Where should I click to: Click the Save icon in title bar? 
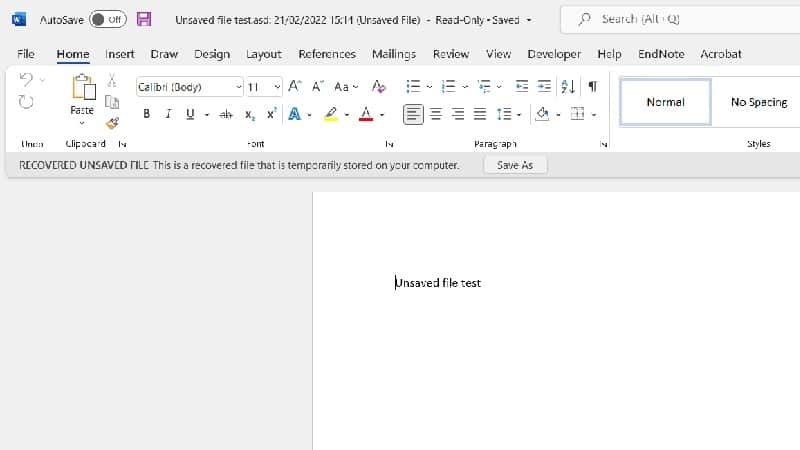[144, 19]
